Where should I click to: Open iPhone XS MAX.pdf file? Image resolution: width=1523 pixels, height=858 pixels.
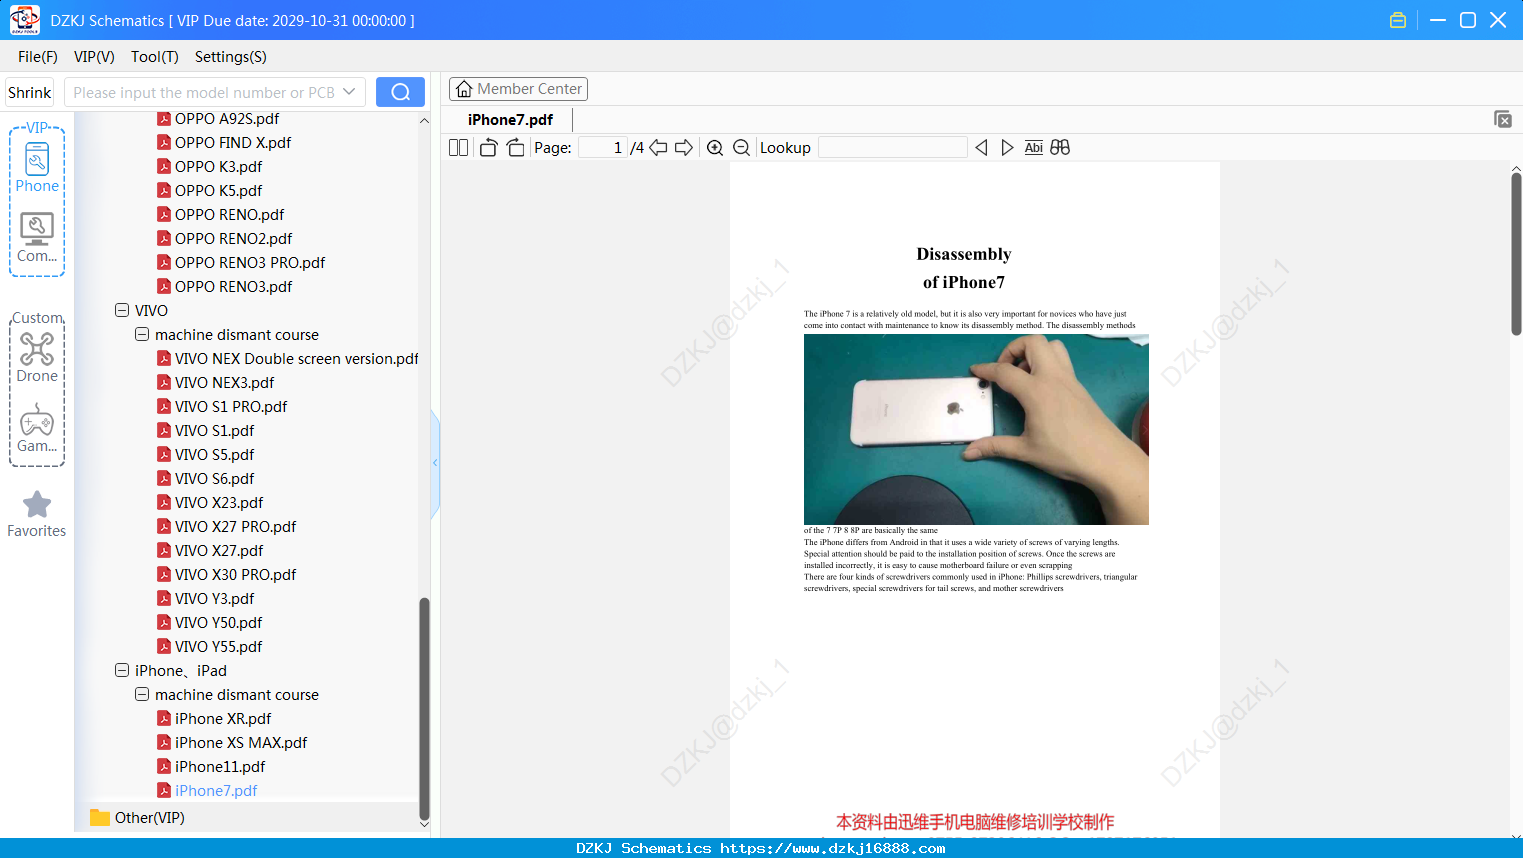(232, 742)
